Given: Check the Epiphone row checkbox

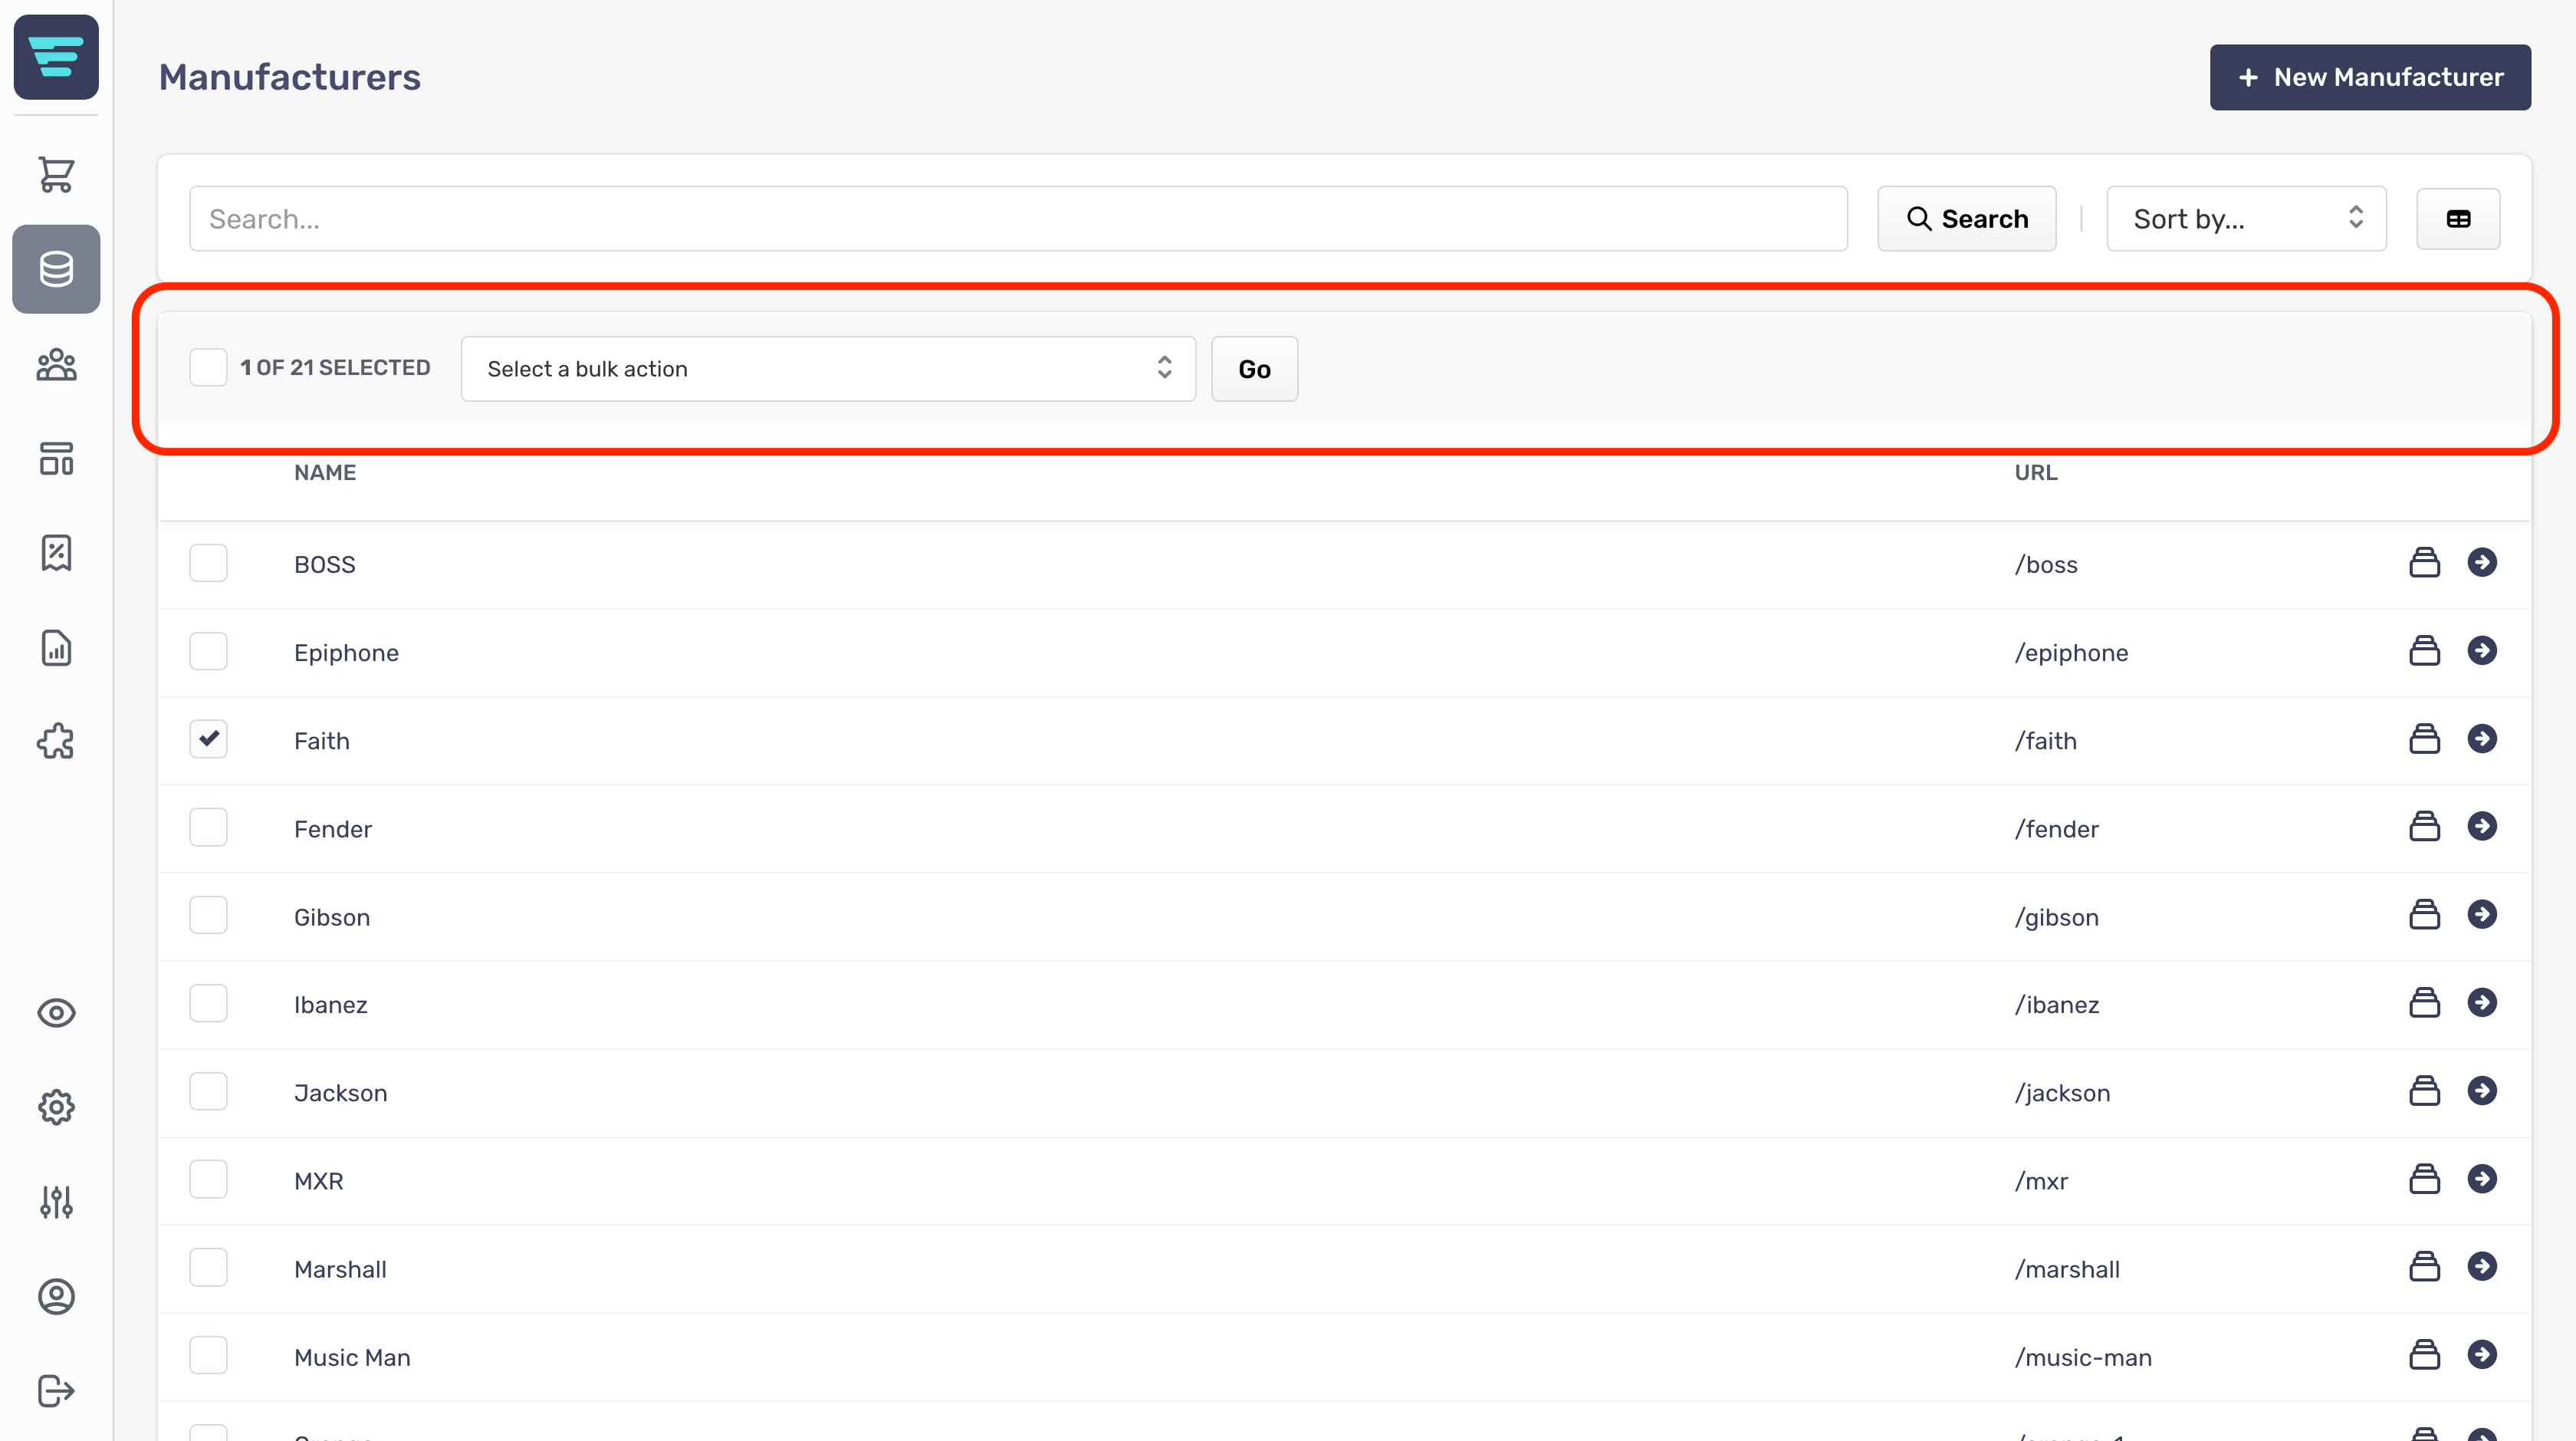Looking at the screenshot, I should click(x=208, y=651).
